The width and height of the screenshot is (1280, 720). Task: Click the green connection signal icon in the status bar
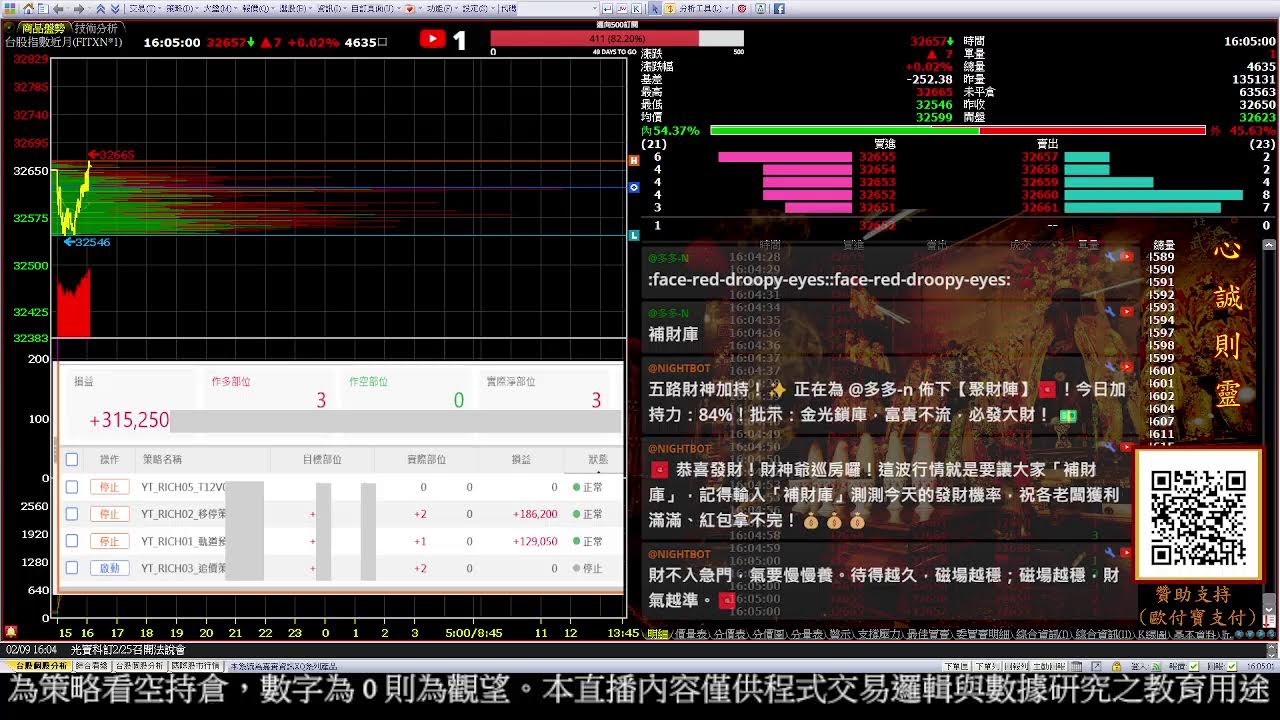(x=1157, y=666)
